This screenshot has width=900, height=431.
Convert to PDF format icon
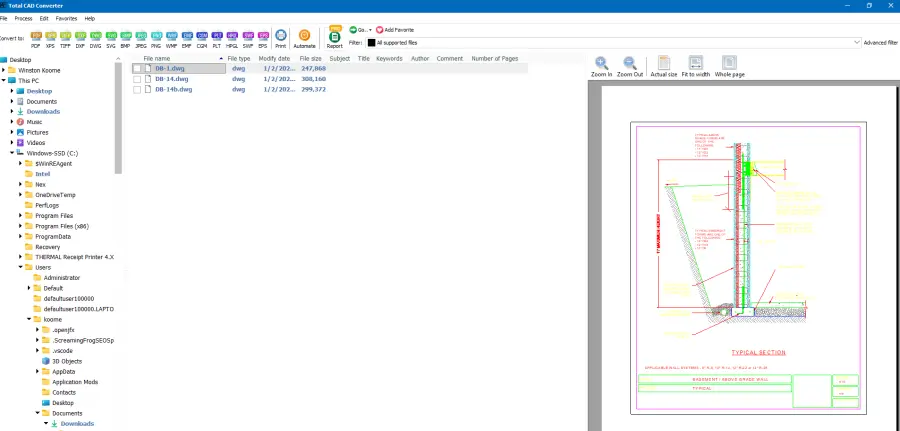(36, 38)
